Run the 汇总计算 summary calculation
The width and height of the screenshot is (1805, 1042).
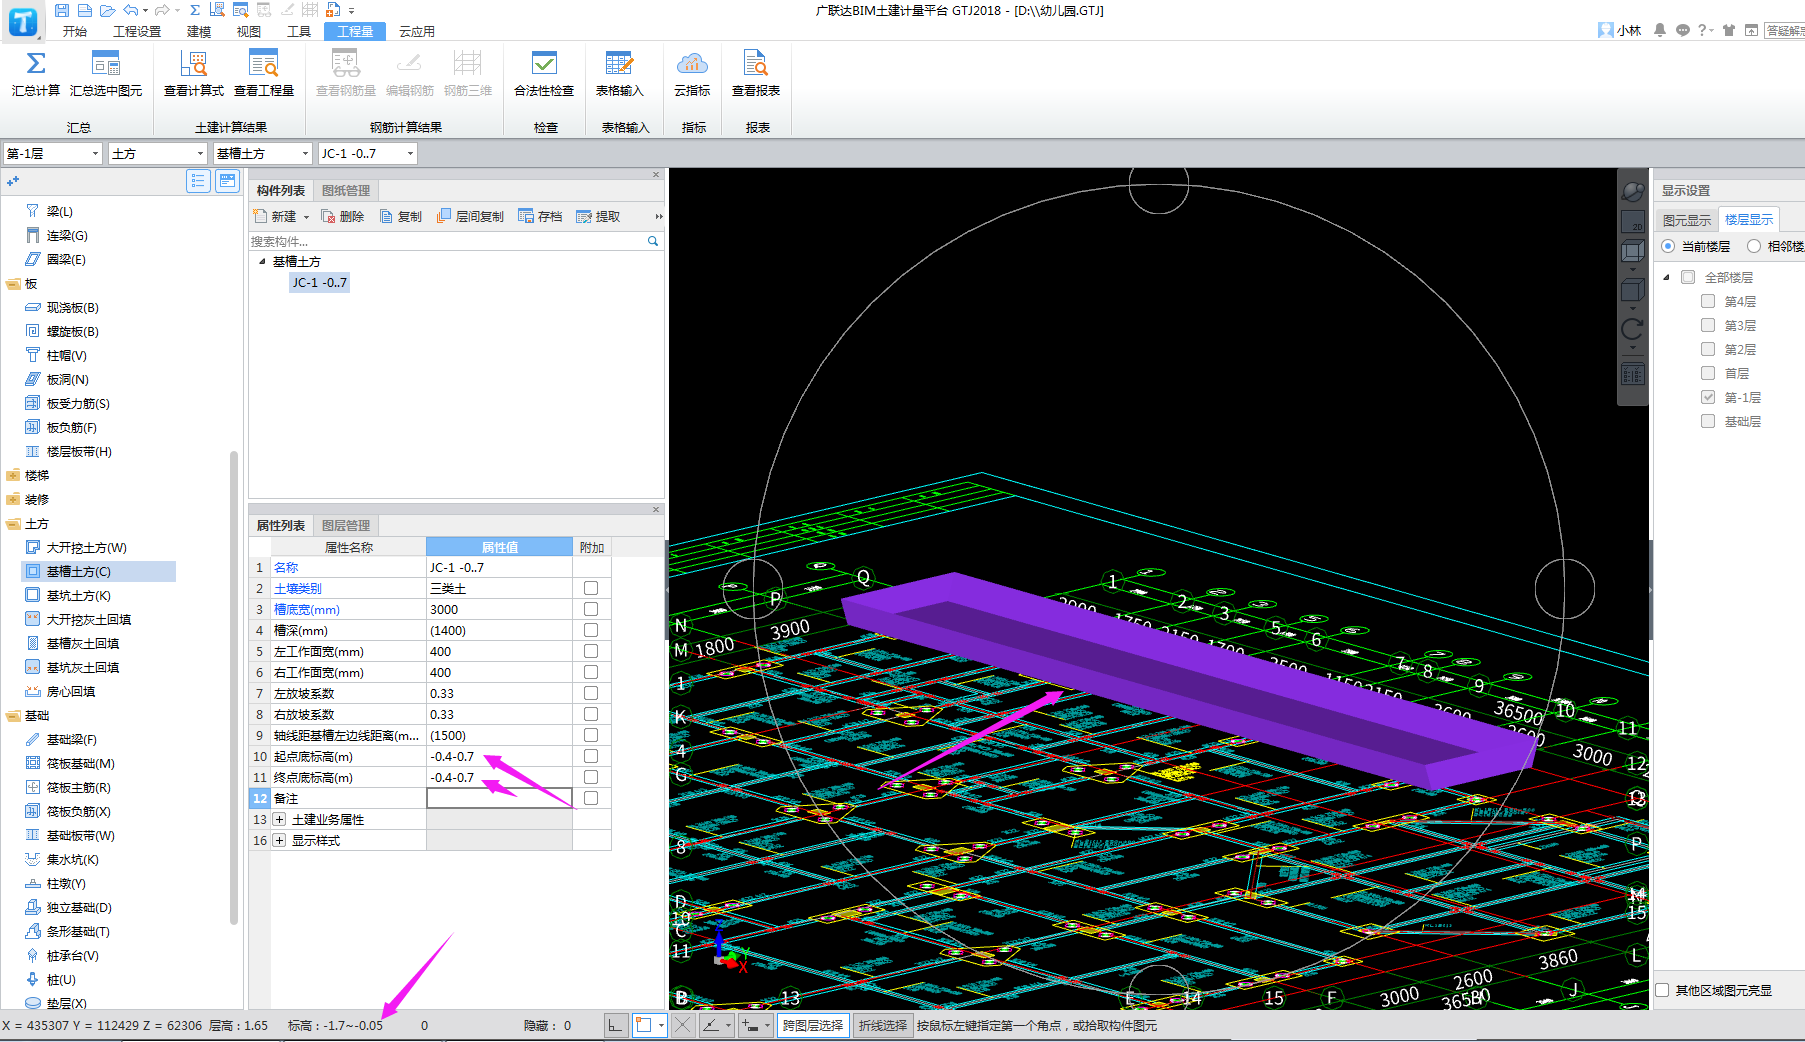pos(36,74)
